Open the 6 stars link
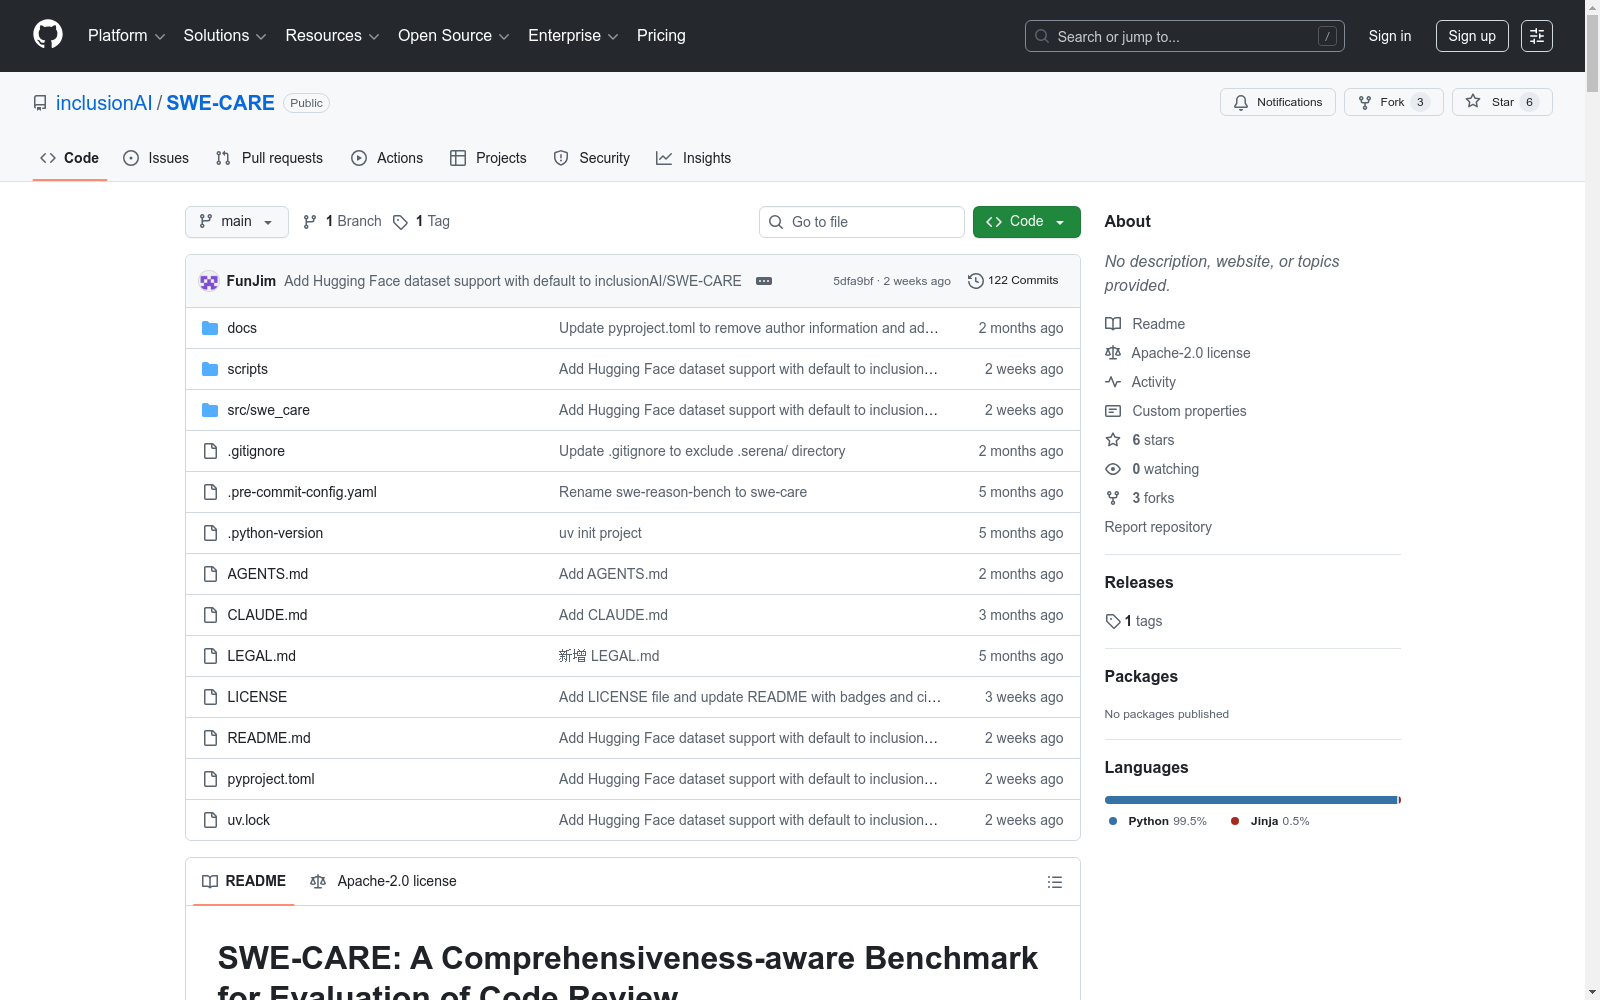1600x1000 pixels. (x=1153, y=440)
